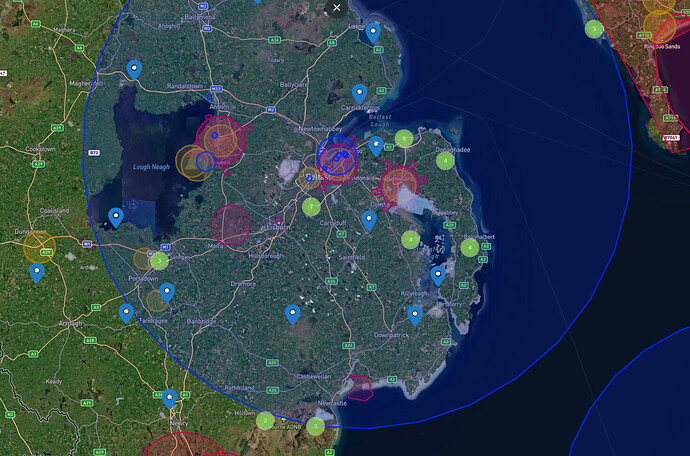The image size is (690, 456).
Task: Click the blue pin north of Downpatrick
Action: click(414, 315)
